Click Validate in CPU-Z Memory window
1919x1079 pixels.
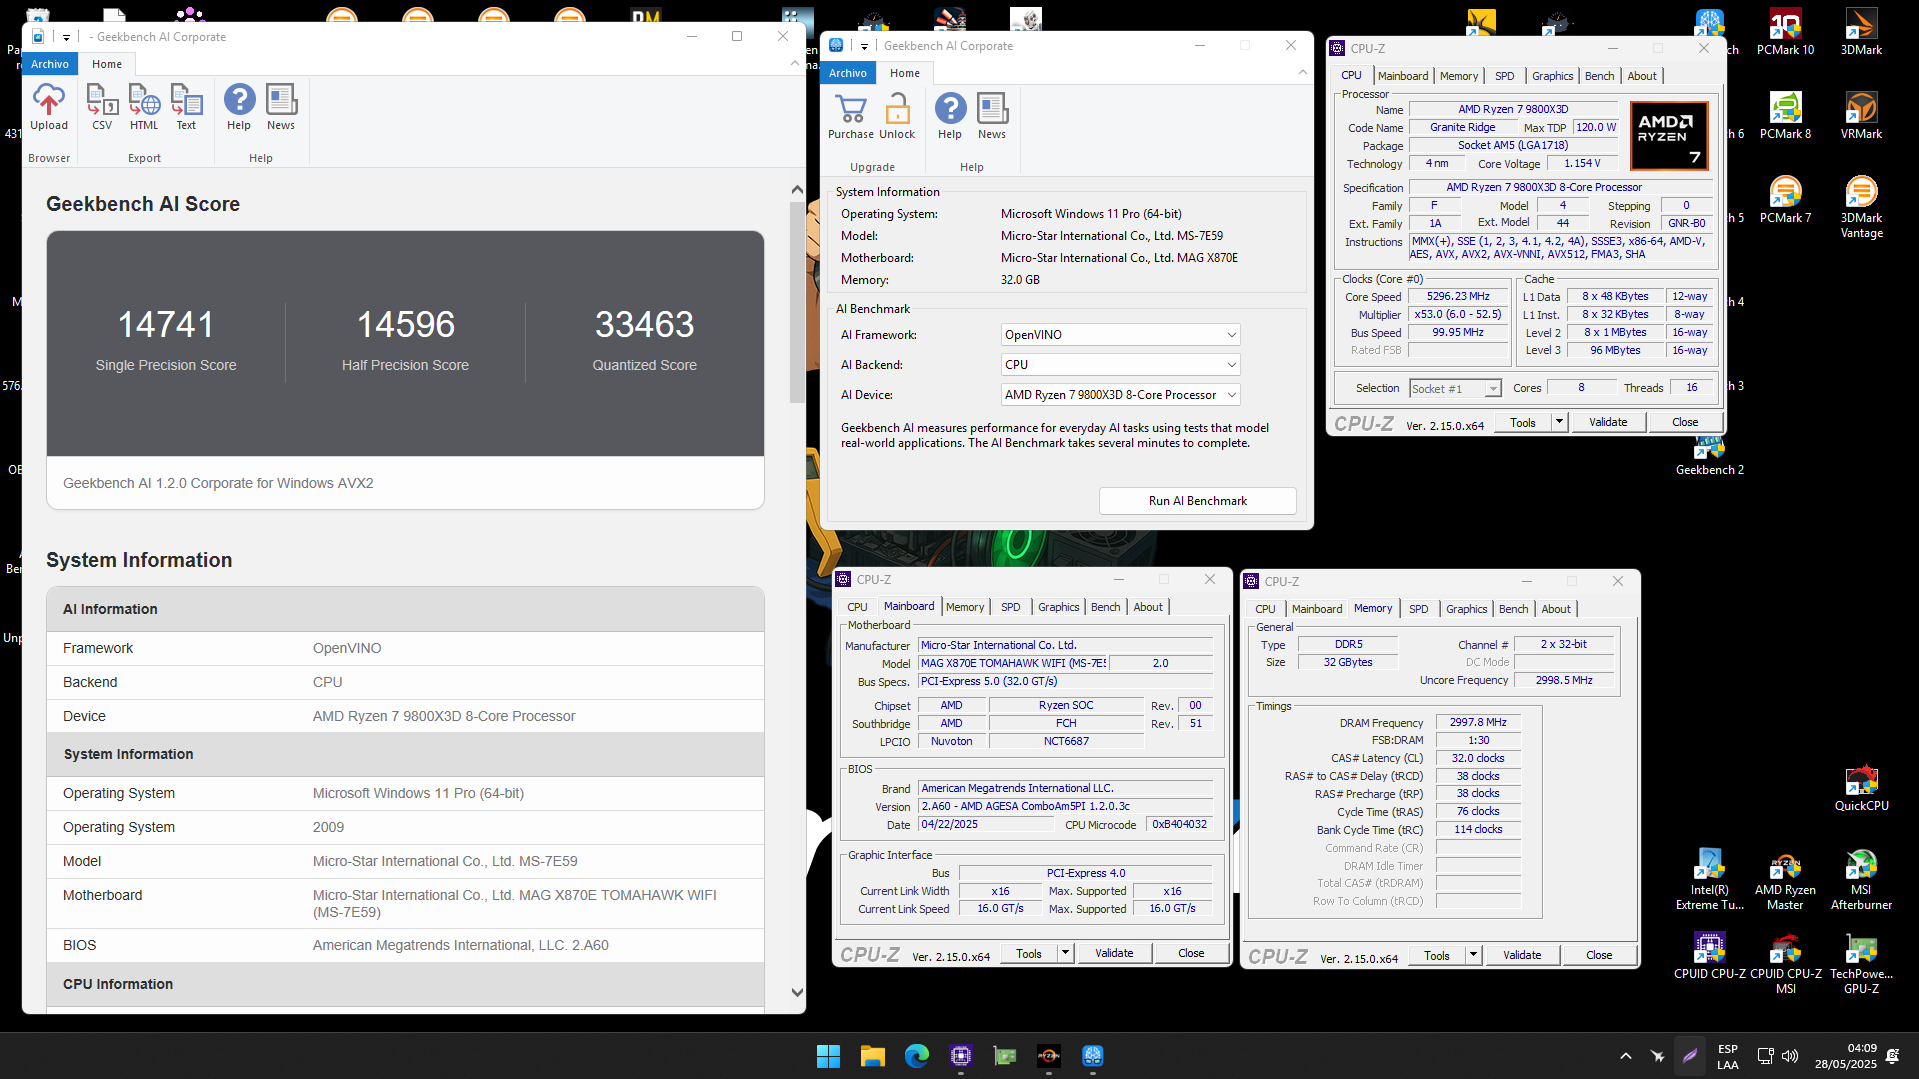1521,955
